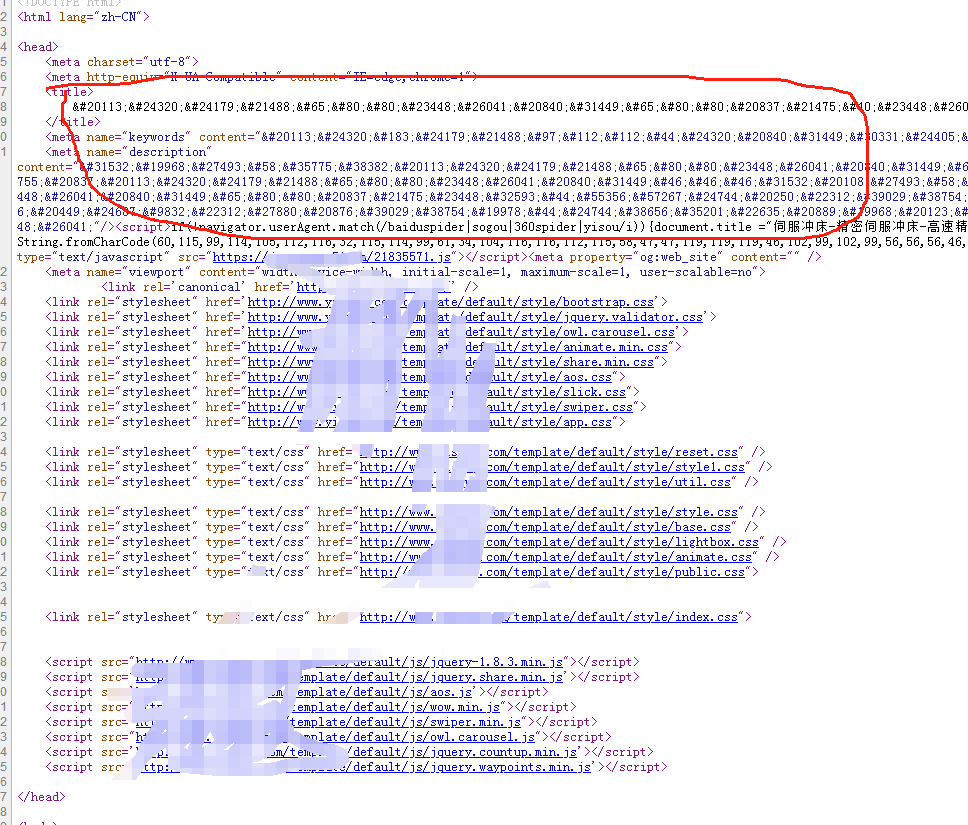The image size is (968, 825).
Task: Open the lightbox.css stylesheet link
Action: pyautogui.click(x=559, y=542)
